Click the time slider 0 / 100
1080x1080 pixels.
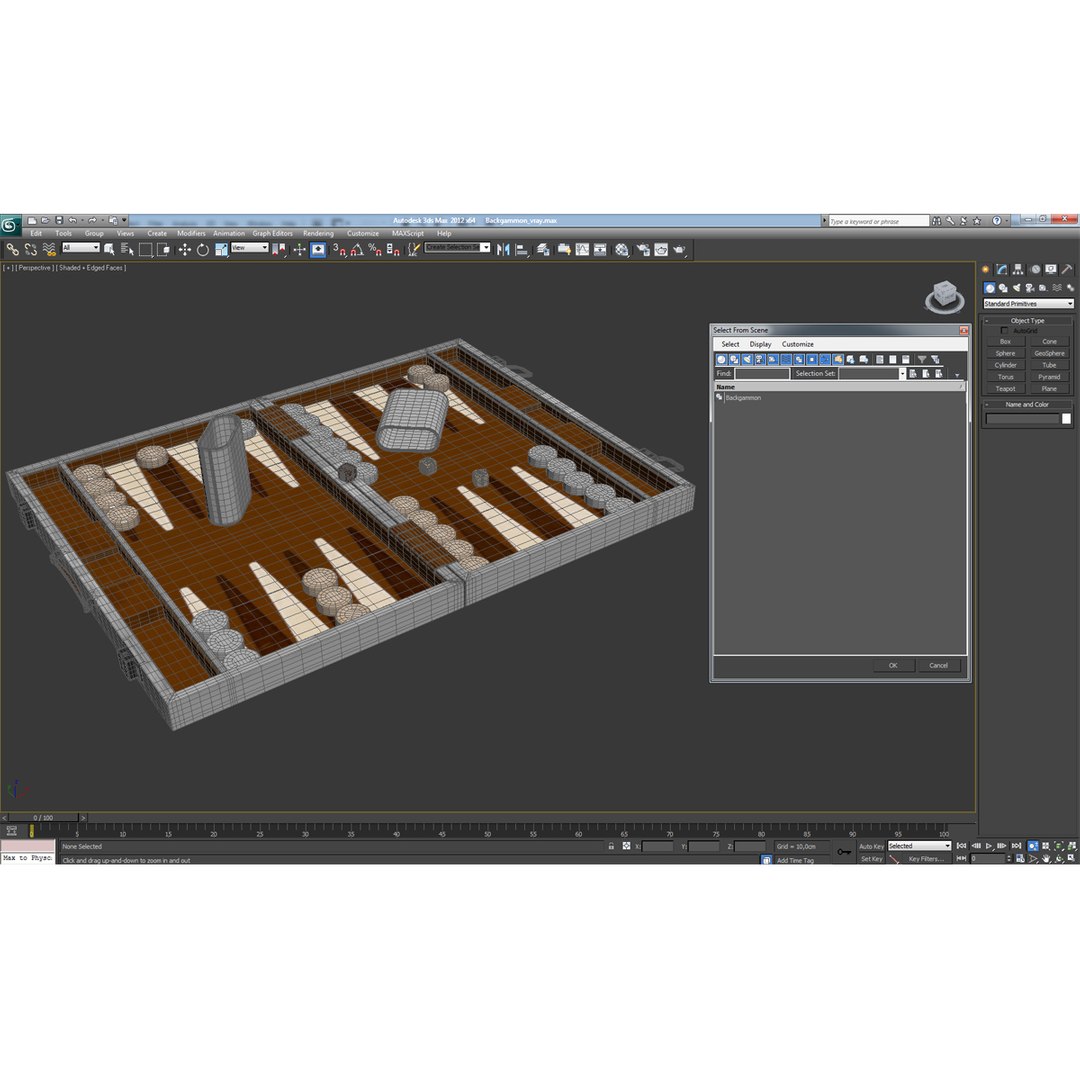click(43, 818)
